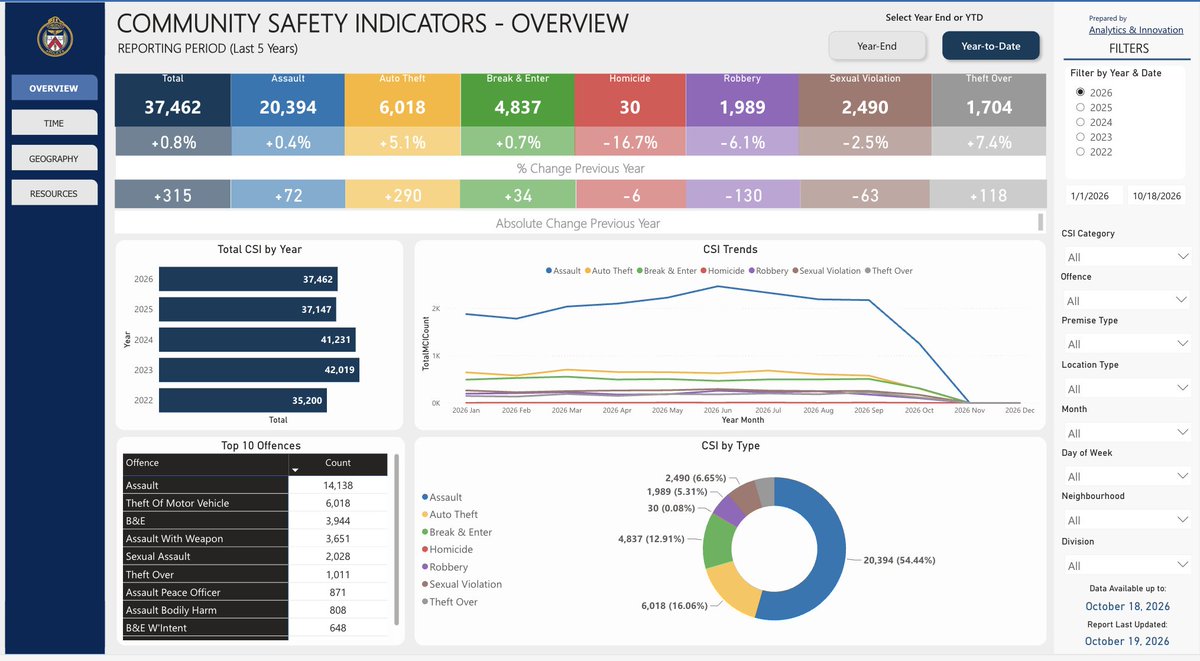Image resolution: width=1200 pixels, height=661 pixels.
Task: Click the October 18, 2026 data date
Action: (x=1127, y=606)
